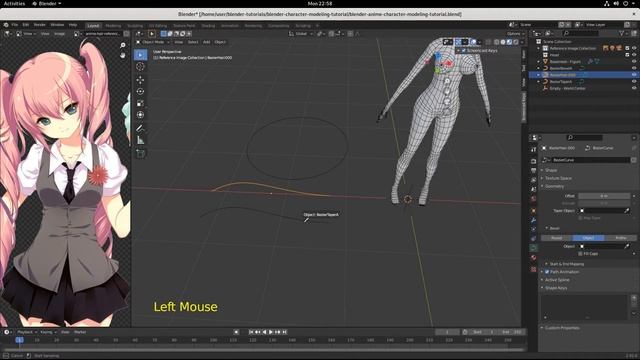Open the Render menu
Viewport: 640px width, 360px height.
coord(40,25)
